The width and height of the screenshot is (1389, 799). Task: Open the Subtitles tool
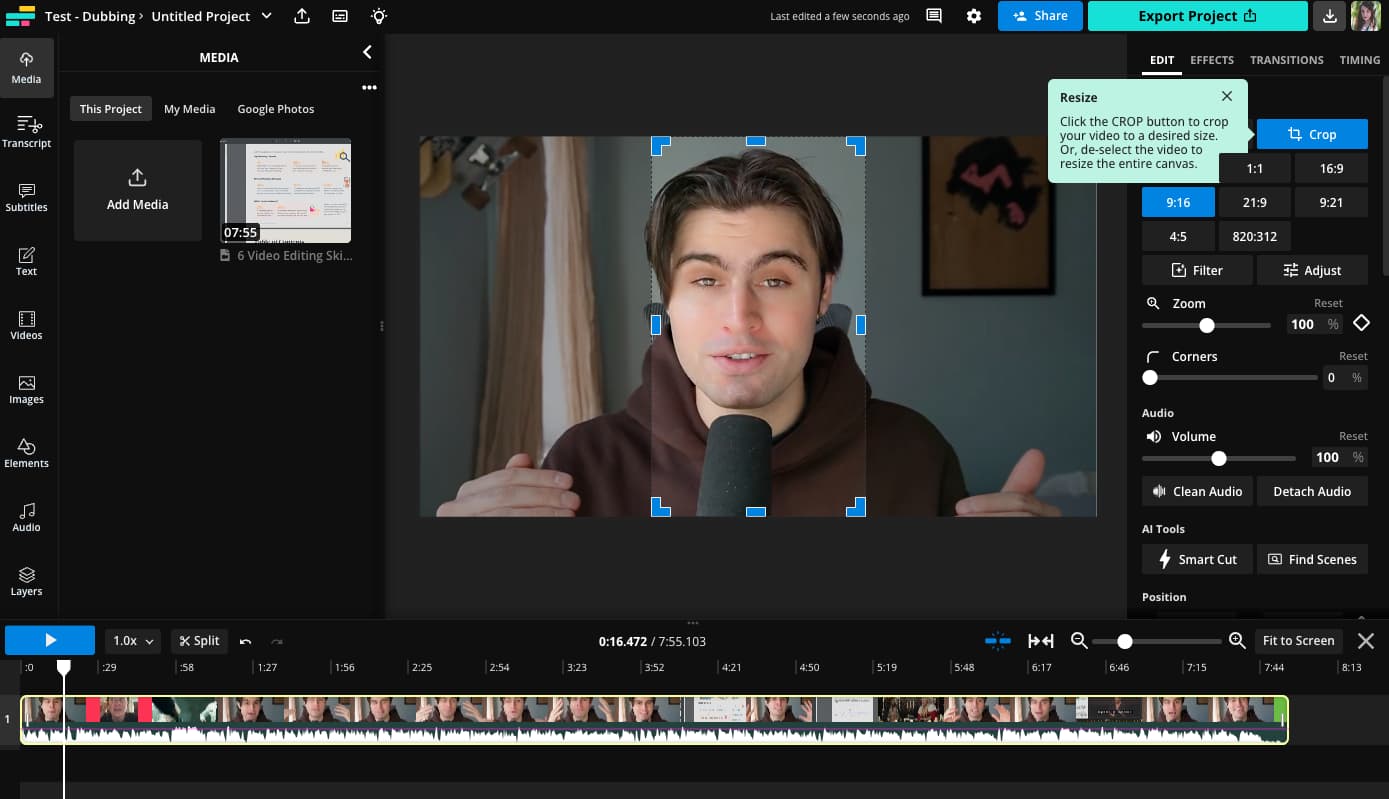click(26, 196)
